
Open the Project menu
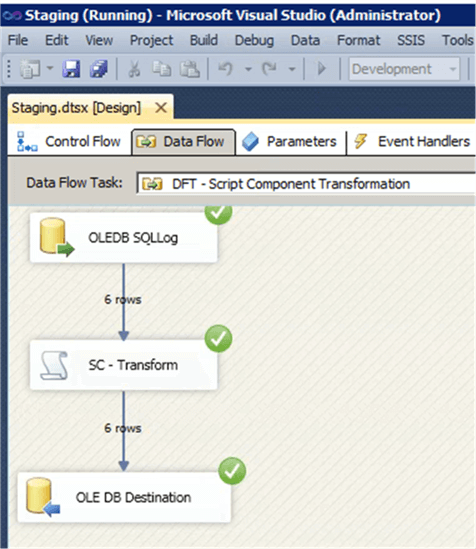point(152,40)
